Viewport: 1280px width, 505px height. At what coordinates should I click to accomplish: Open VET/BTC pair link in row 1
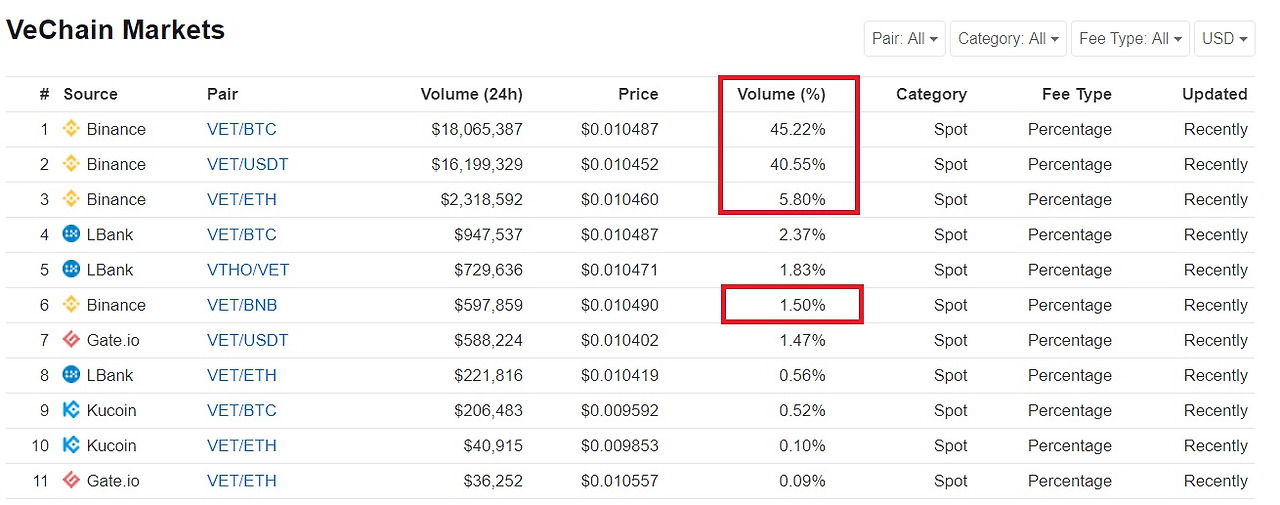tap(241, 129)
